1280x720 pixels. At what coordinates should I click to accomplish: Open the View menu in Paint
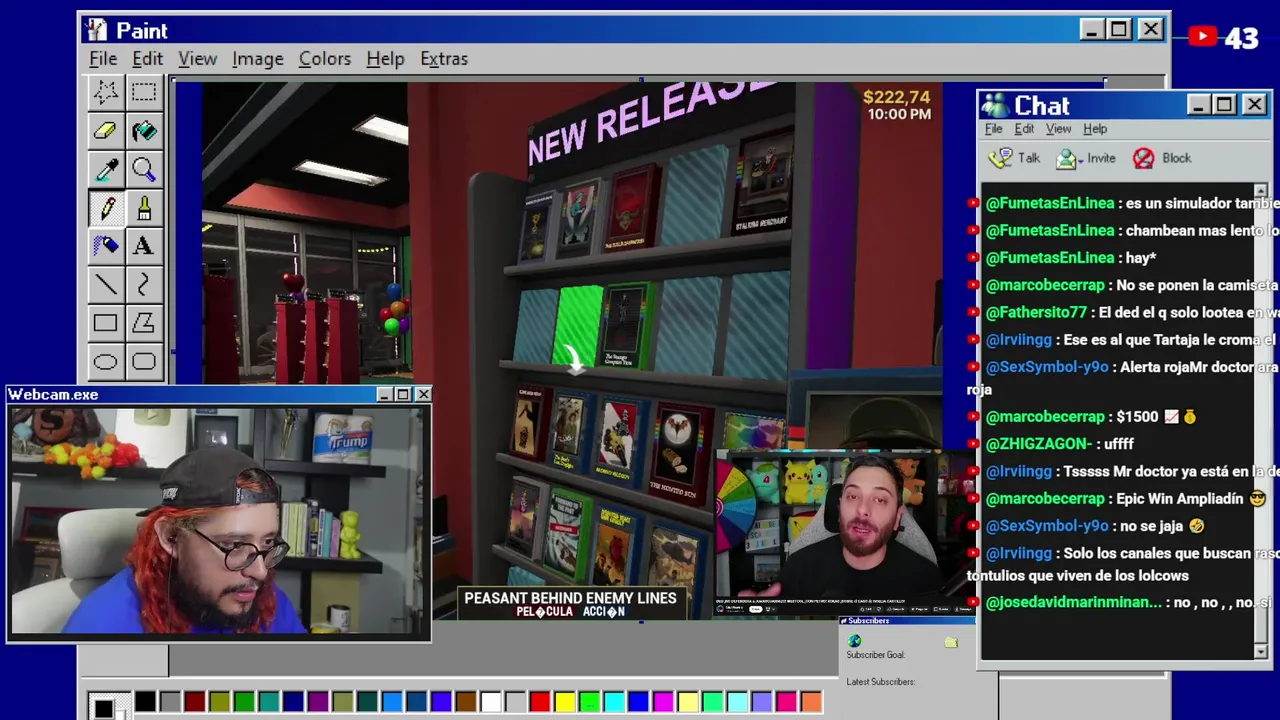[197, 59]
